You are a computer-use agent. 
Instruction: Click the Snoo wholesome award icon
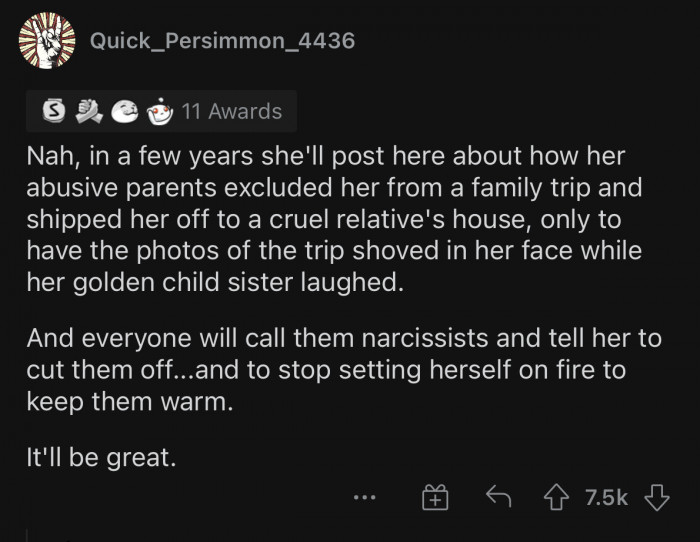[158, 112]
